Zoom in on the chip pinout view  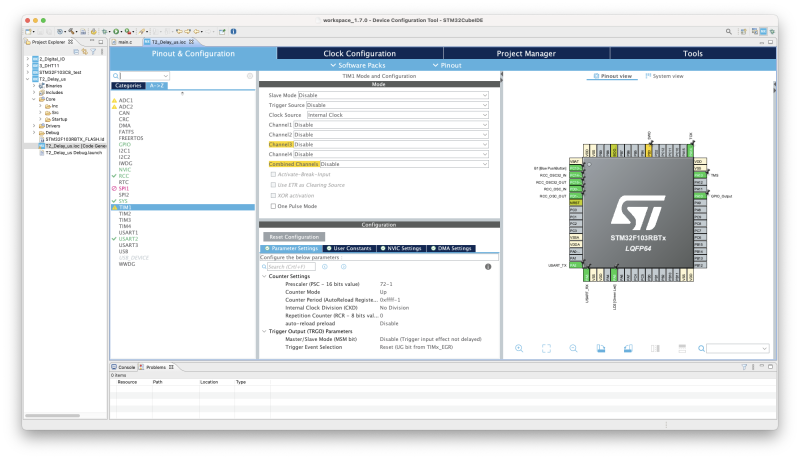pos(519,348)
